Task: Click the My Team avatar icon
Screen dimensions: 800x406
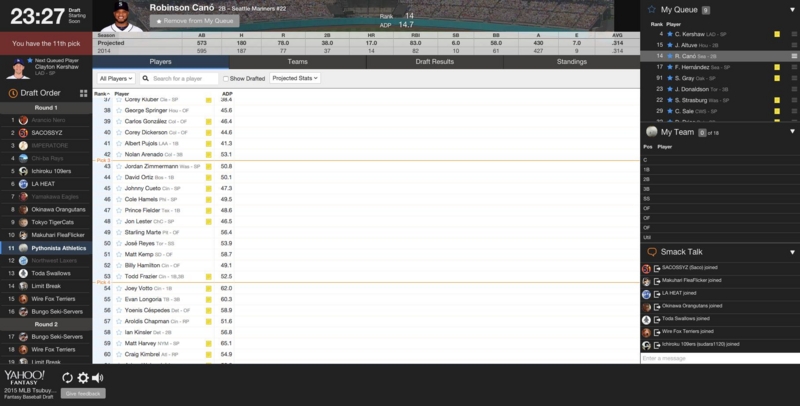Action: (x=652, y=132)
